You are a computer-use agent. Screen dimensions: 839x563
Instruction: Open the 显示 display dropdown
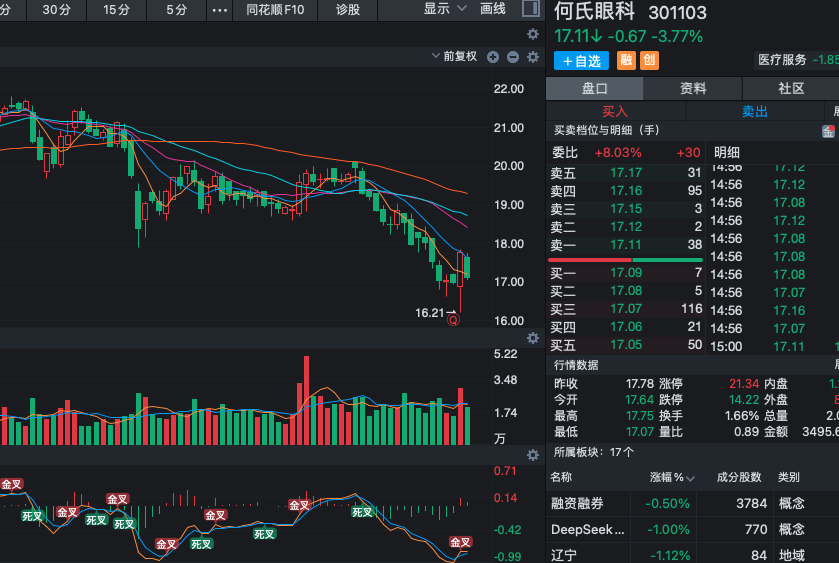(445, 9)
